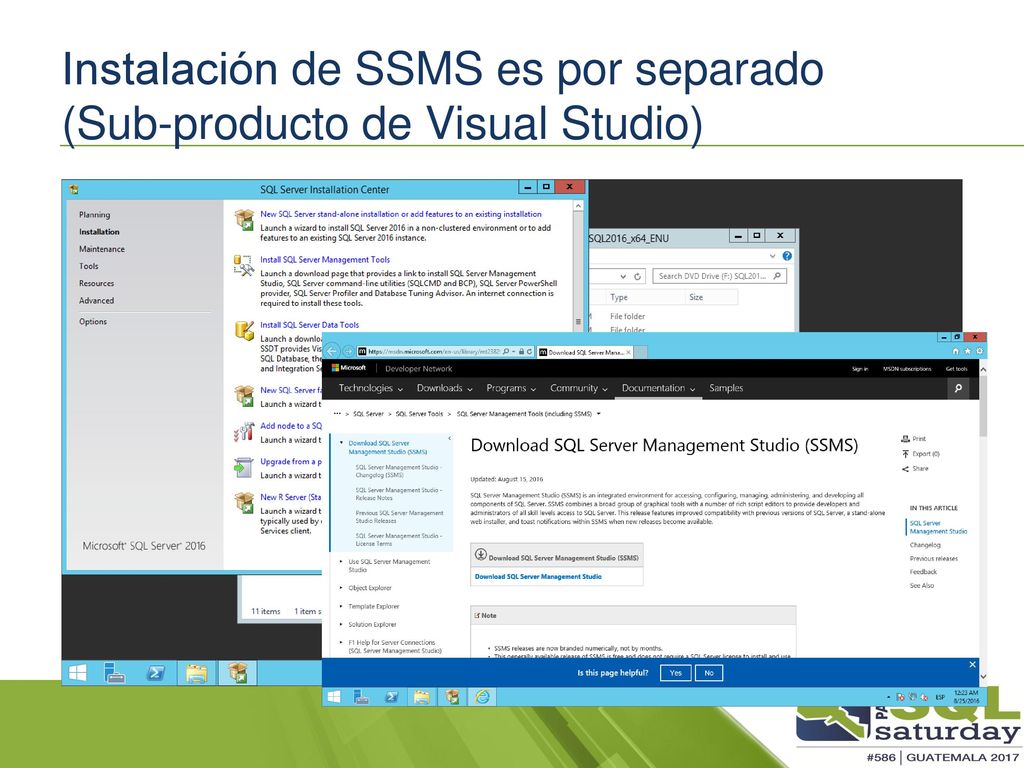
Task: Click Install SQL Server Management Tools link
Action: 325,259
